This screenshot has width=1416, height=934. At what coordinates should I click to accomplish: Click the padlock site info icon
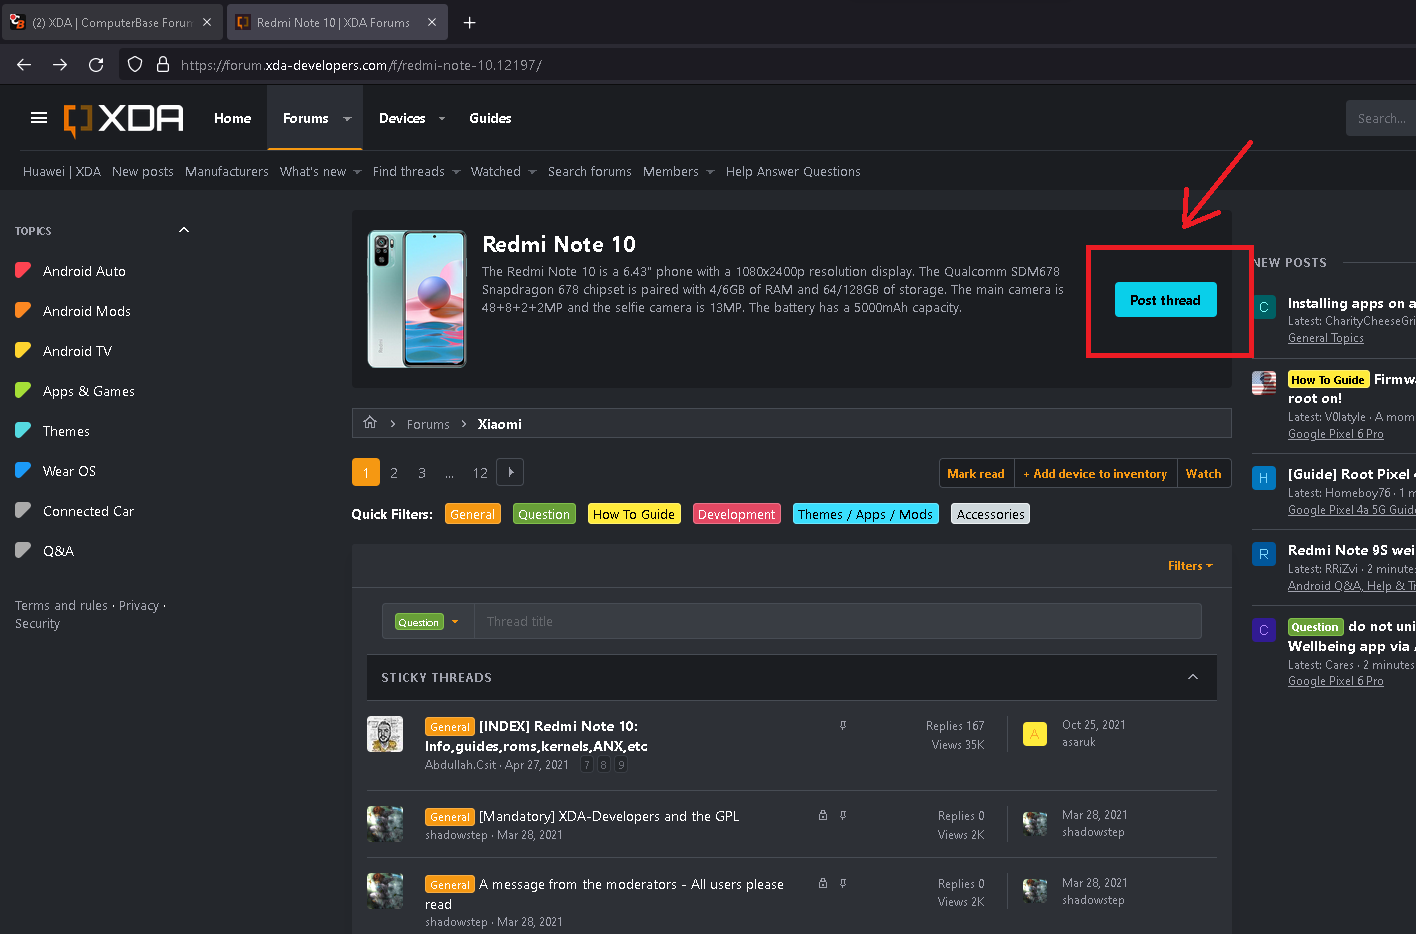pos(163,65)
